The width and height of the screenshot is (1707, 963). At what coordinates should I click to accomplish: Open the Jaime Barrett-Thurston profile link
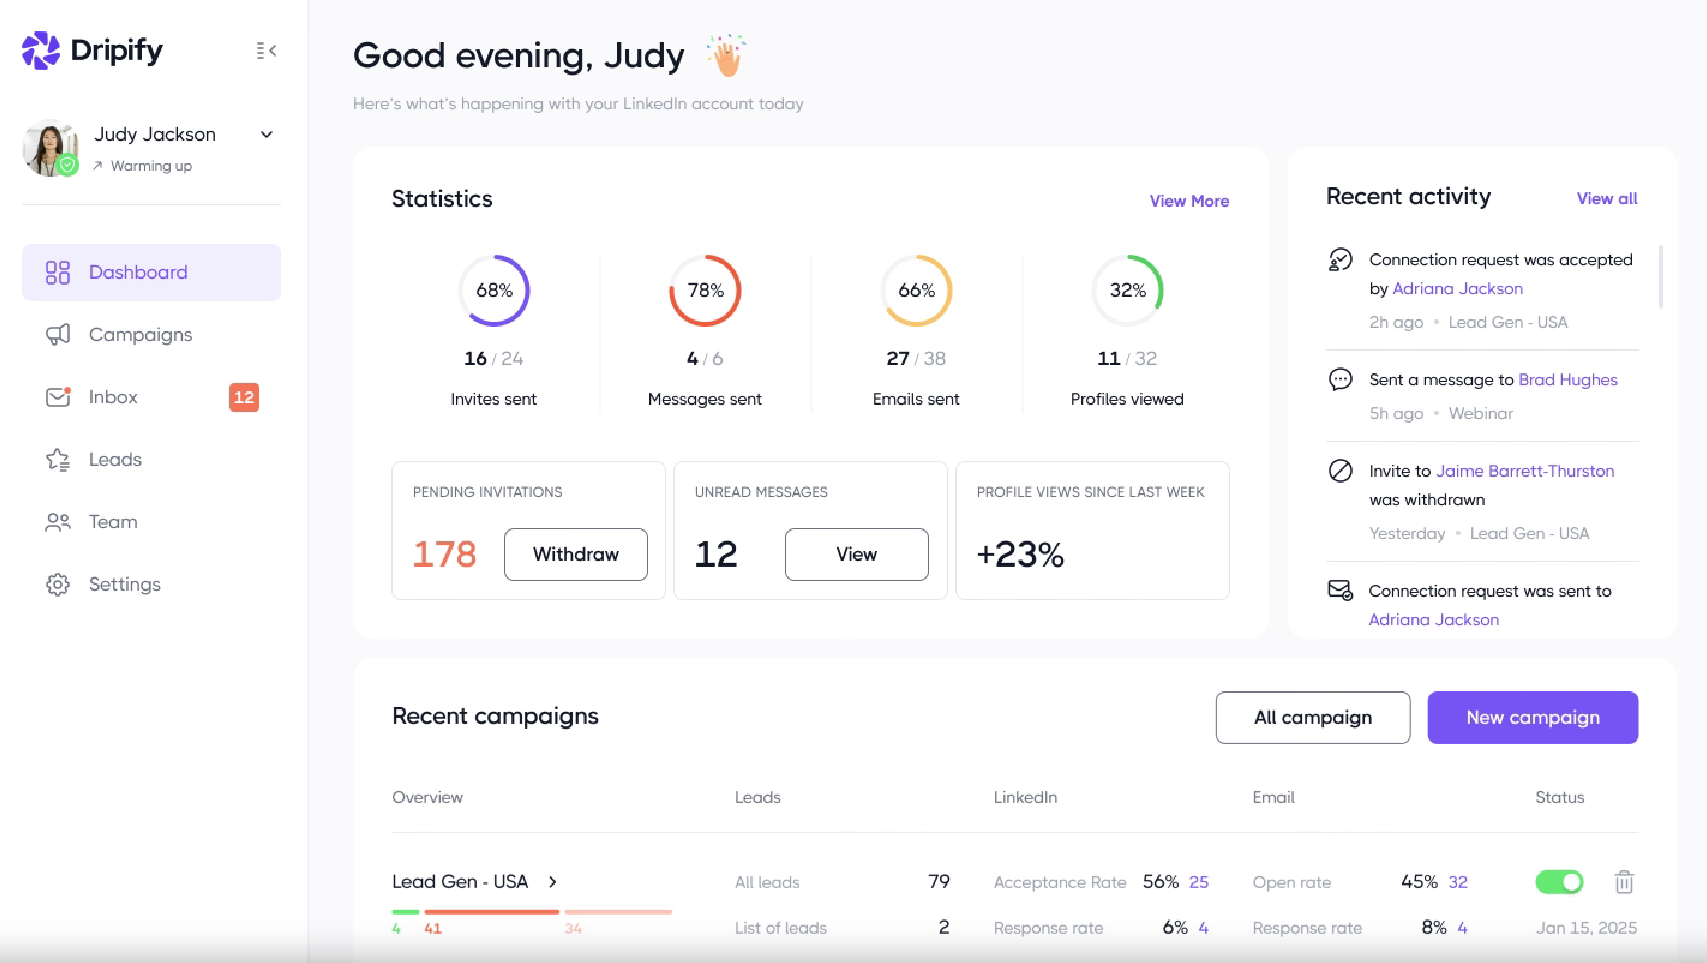click(x=1525, y=471)
